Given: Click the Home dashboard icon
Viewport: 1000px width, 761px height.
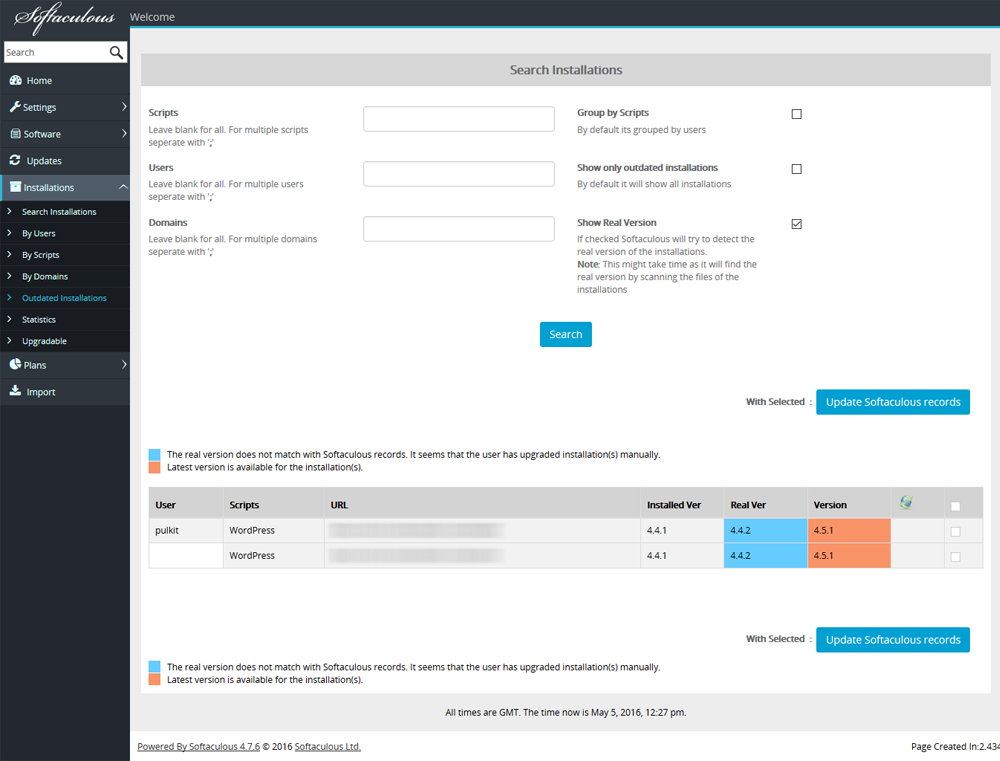Looking at the screenshot, I should pyautogui.click(x=15, y=80).
